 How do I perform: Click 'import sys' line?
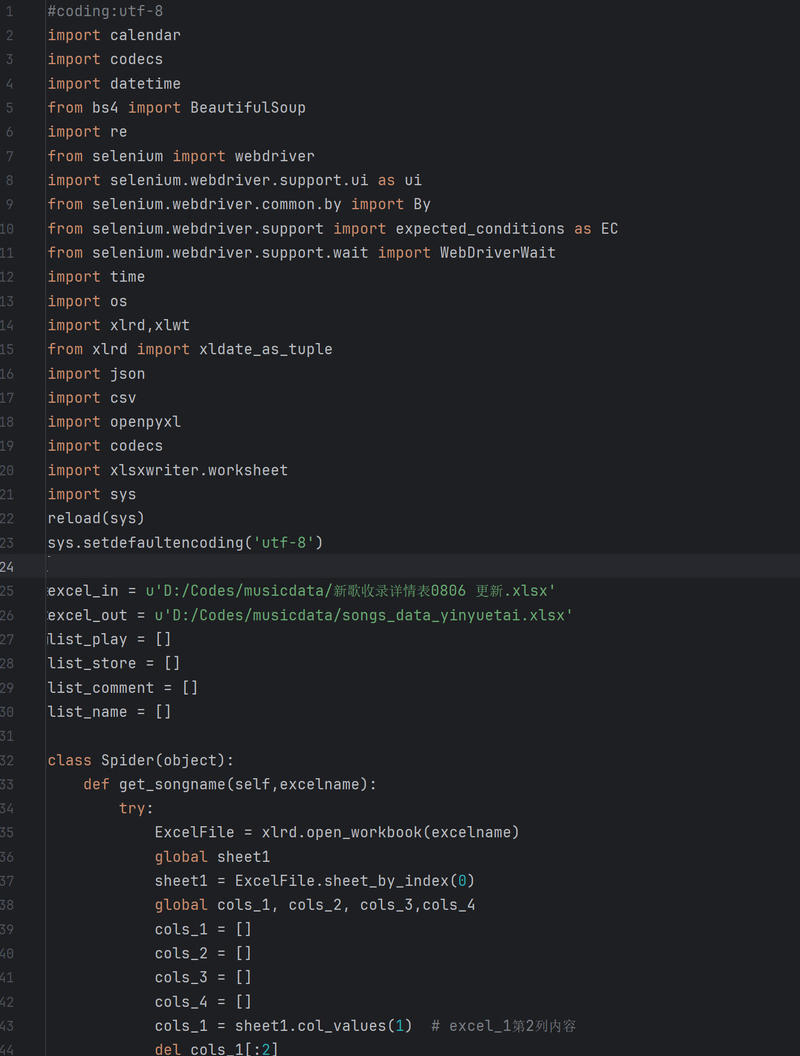coord(92,494)
